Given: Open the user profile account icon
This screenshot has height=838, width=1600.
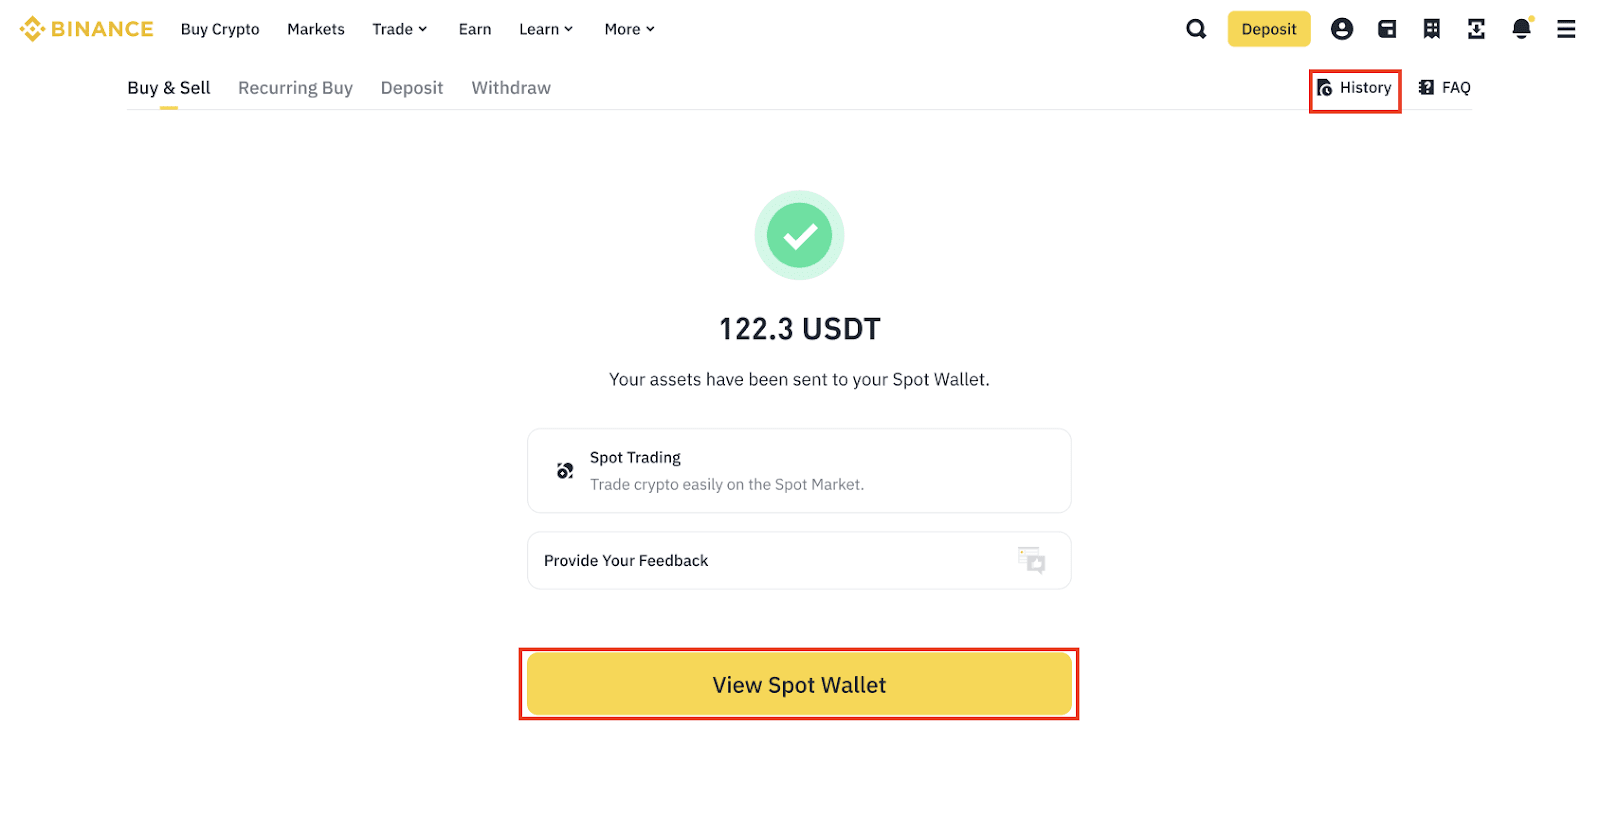Looking at the screenshot, I should (1342, 29).
